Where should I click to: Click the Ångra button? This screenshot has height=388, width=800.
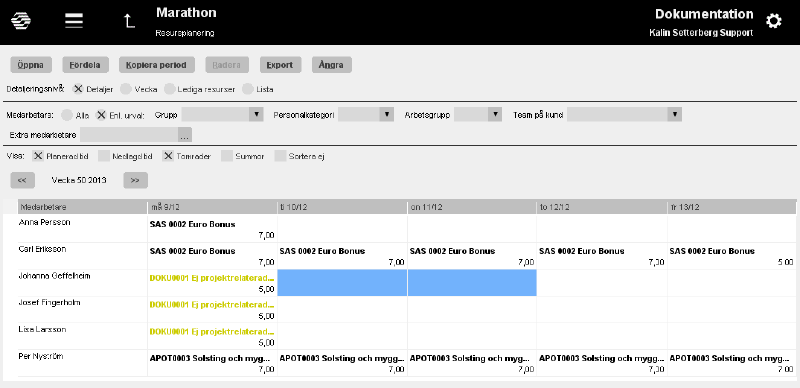click(332, 65)
